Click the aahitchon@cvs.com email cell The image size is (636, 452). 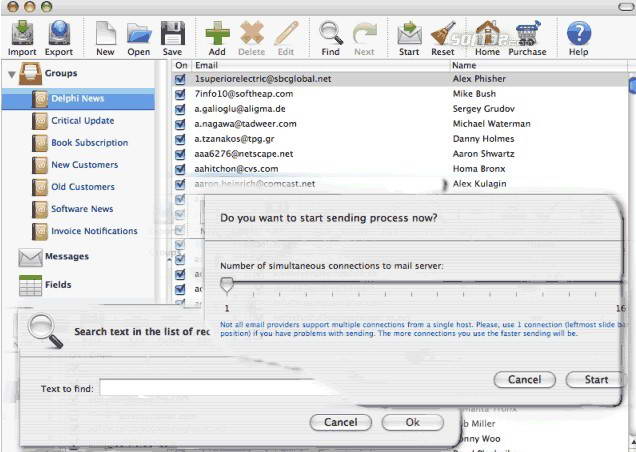(236, 169)
